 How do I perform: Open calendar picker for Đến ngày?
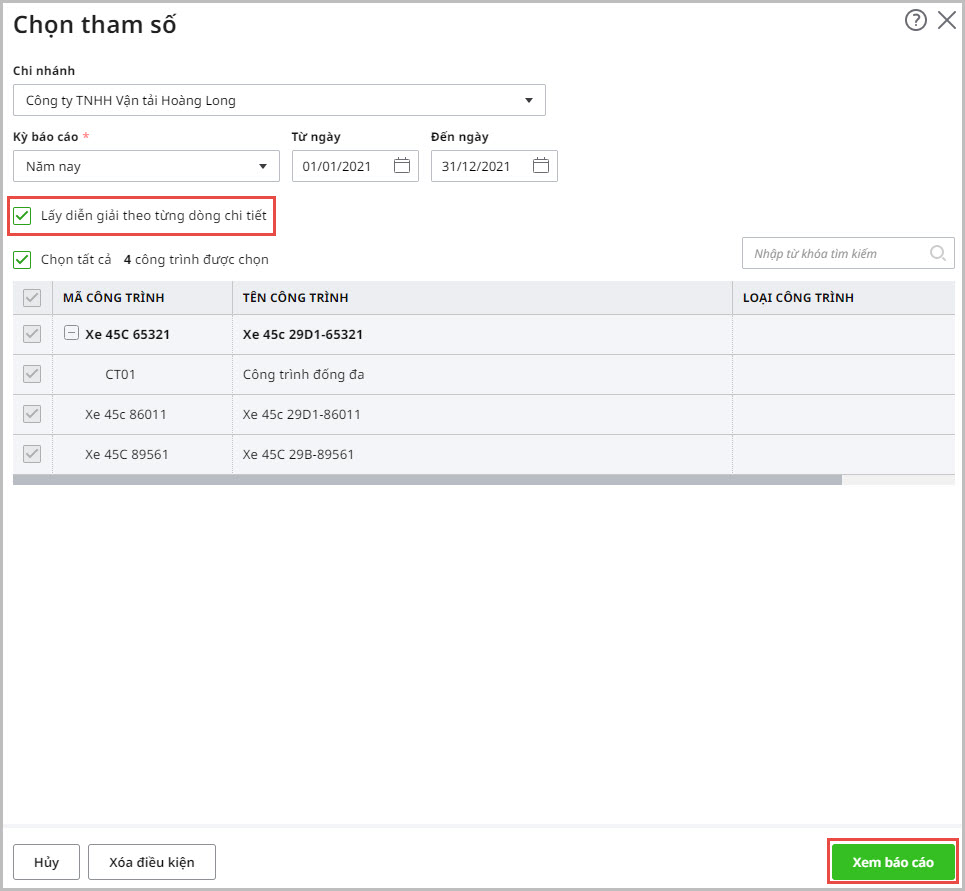click(x=541, y=166)
